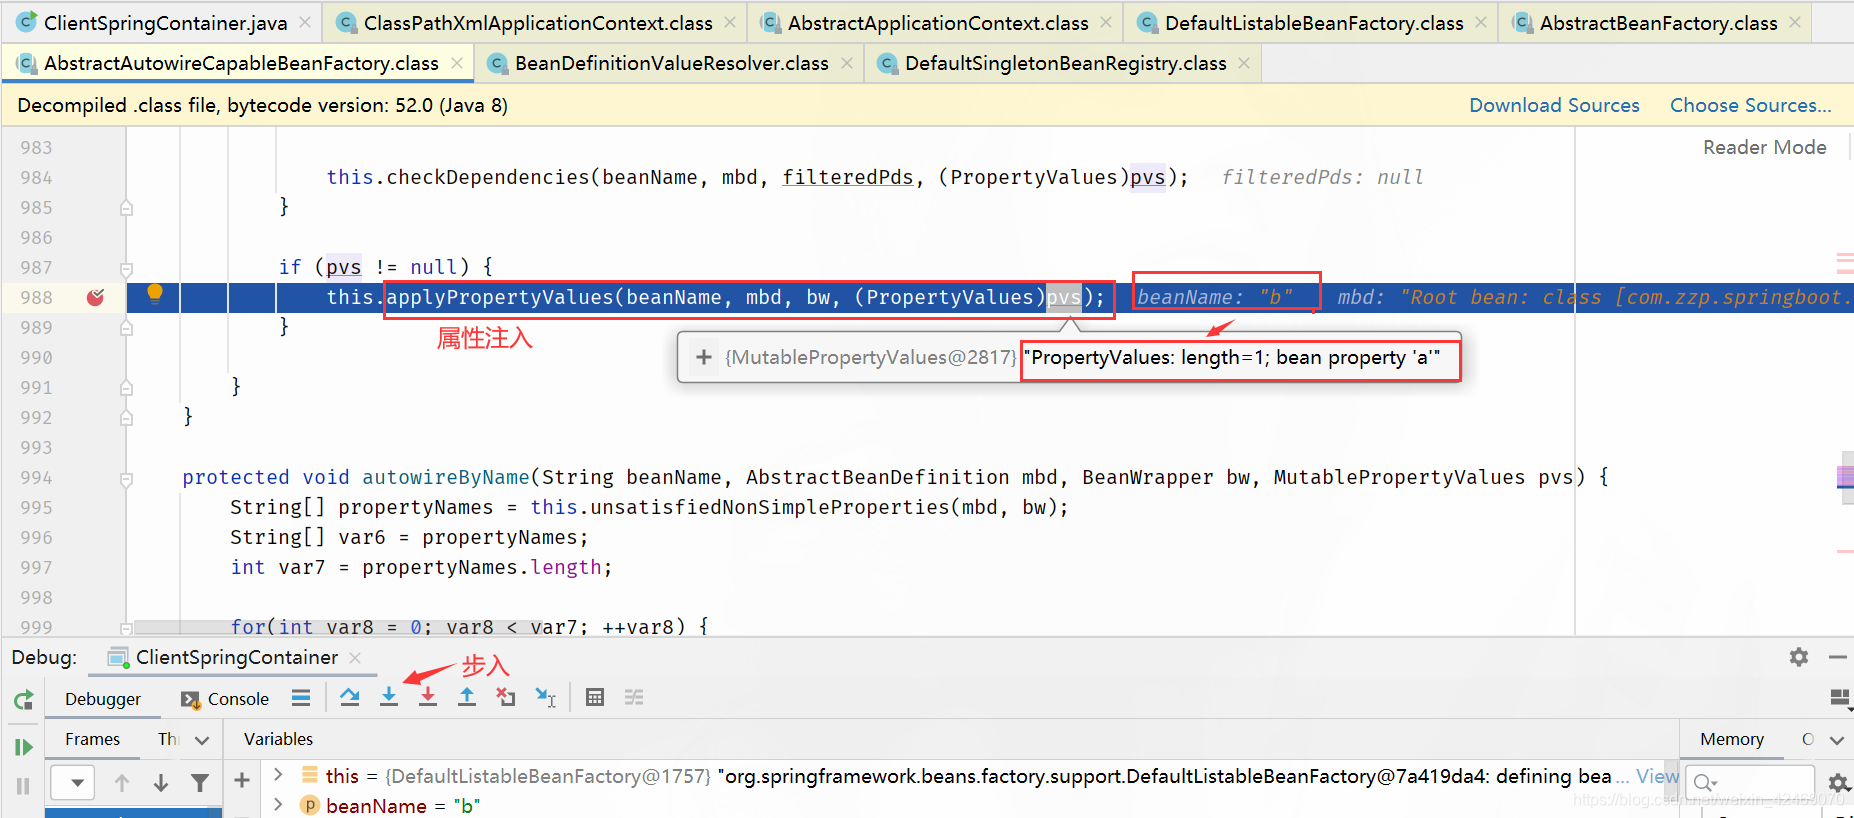Click Step Over in debug toolbar
Image resolution: width=1854 pixels, height=818 pixels.
point(349,697)
